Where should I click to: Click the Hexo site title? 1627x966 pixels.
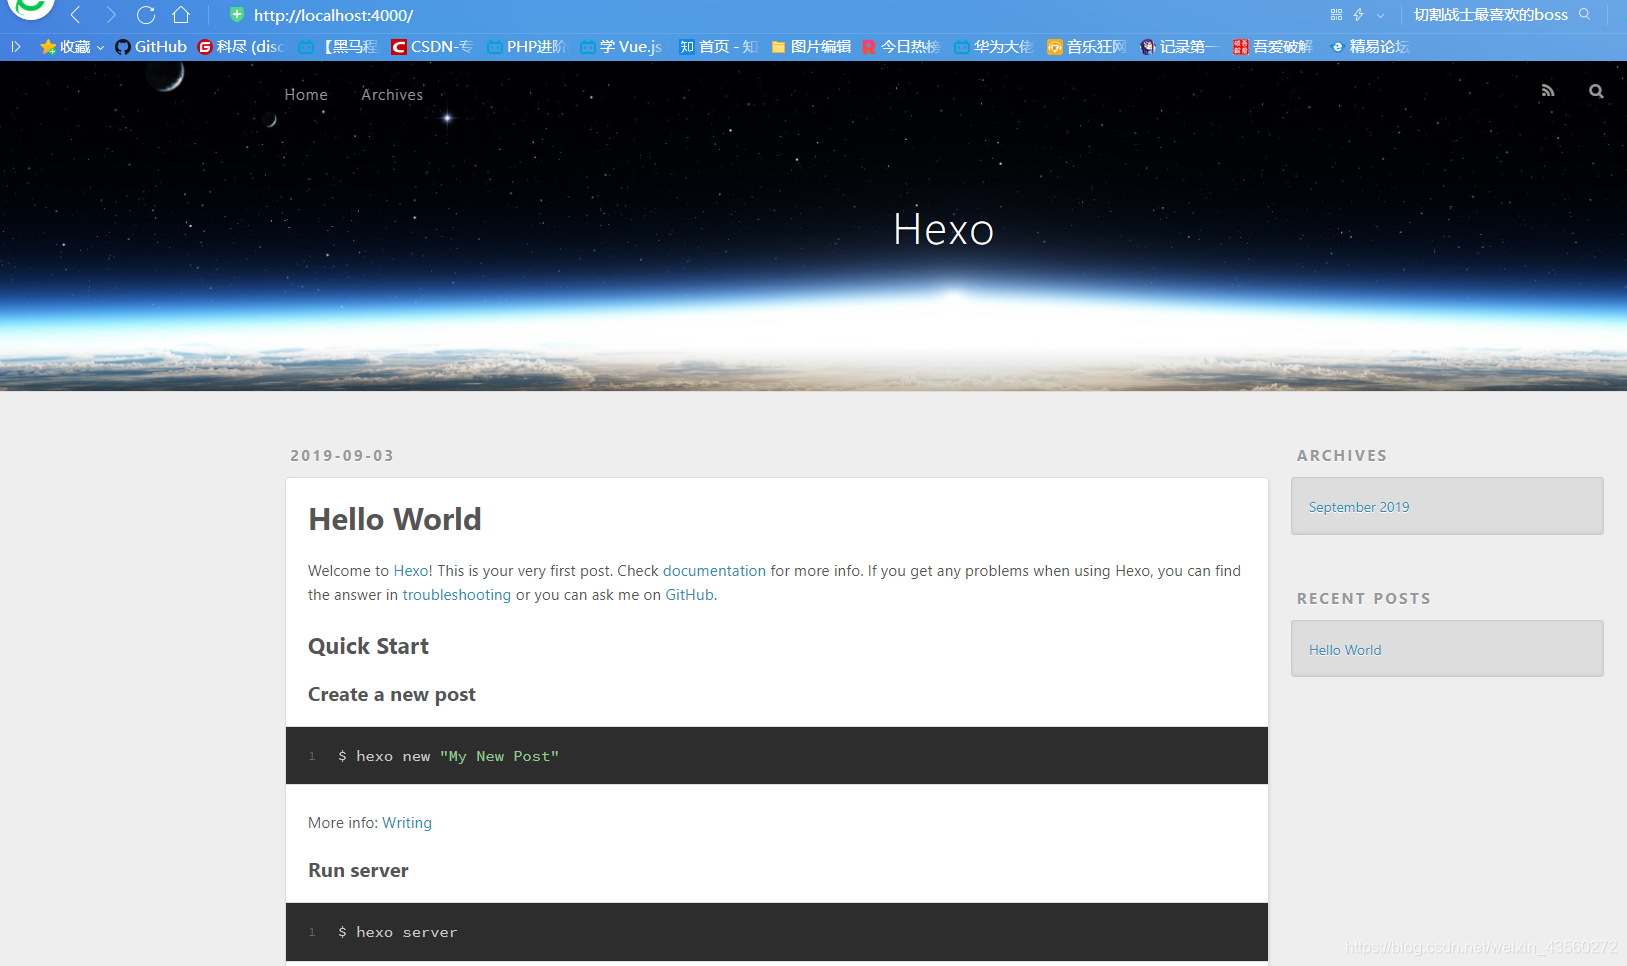pos(943,229)
